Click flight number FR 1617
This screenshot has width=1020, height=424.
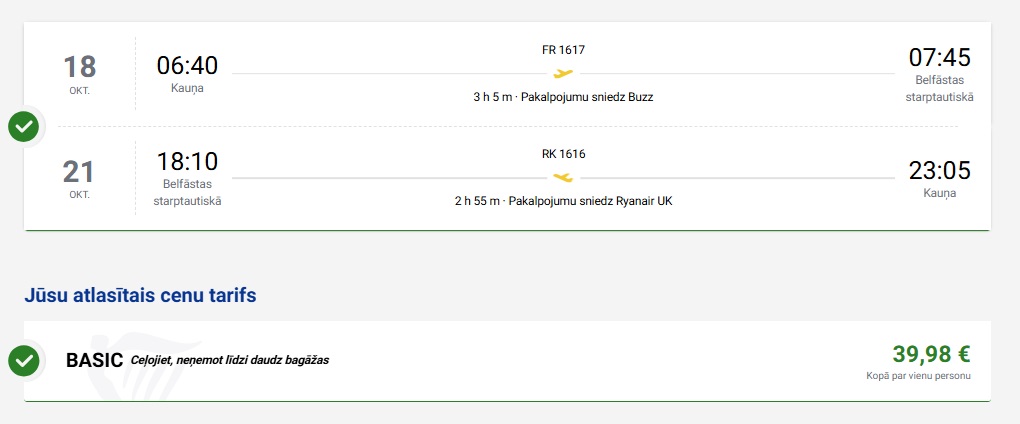click(x=563, y=50)
